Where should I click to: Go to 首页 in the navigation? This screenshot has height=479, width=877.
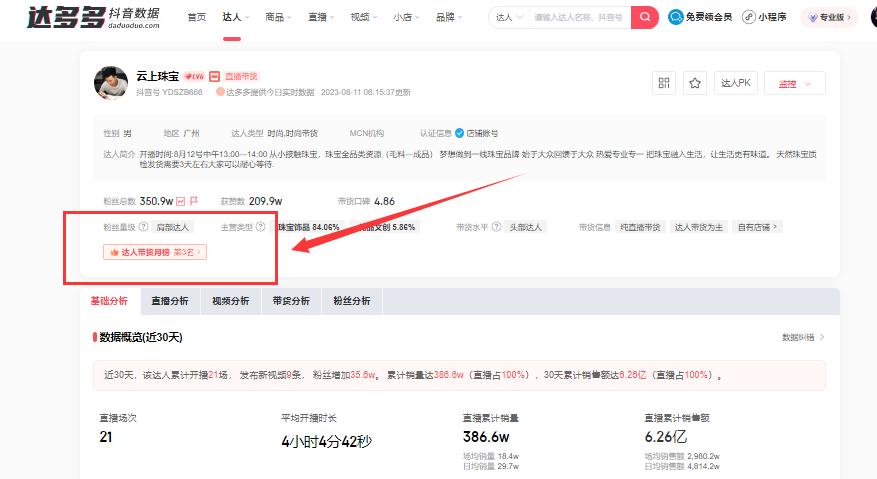[197, 17]
